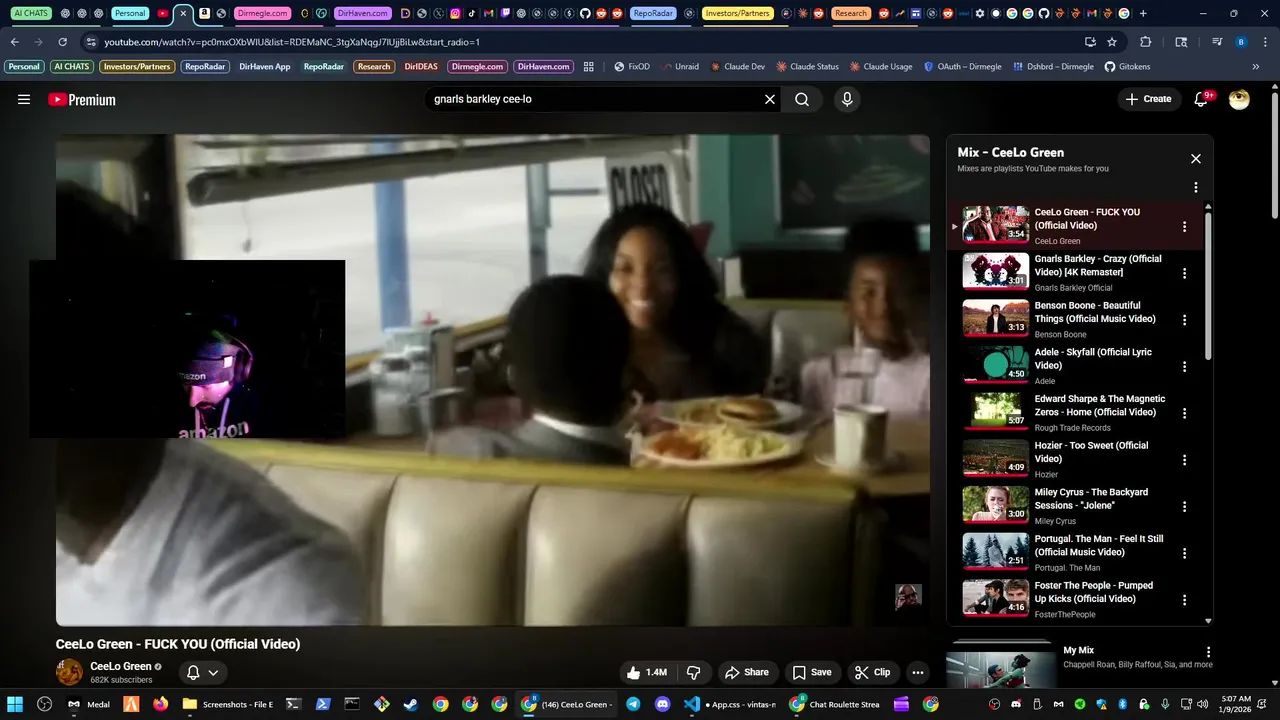Open the YouTube hamburger guide menu

pos(24,99)
